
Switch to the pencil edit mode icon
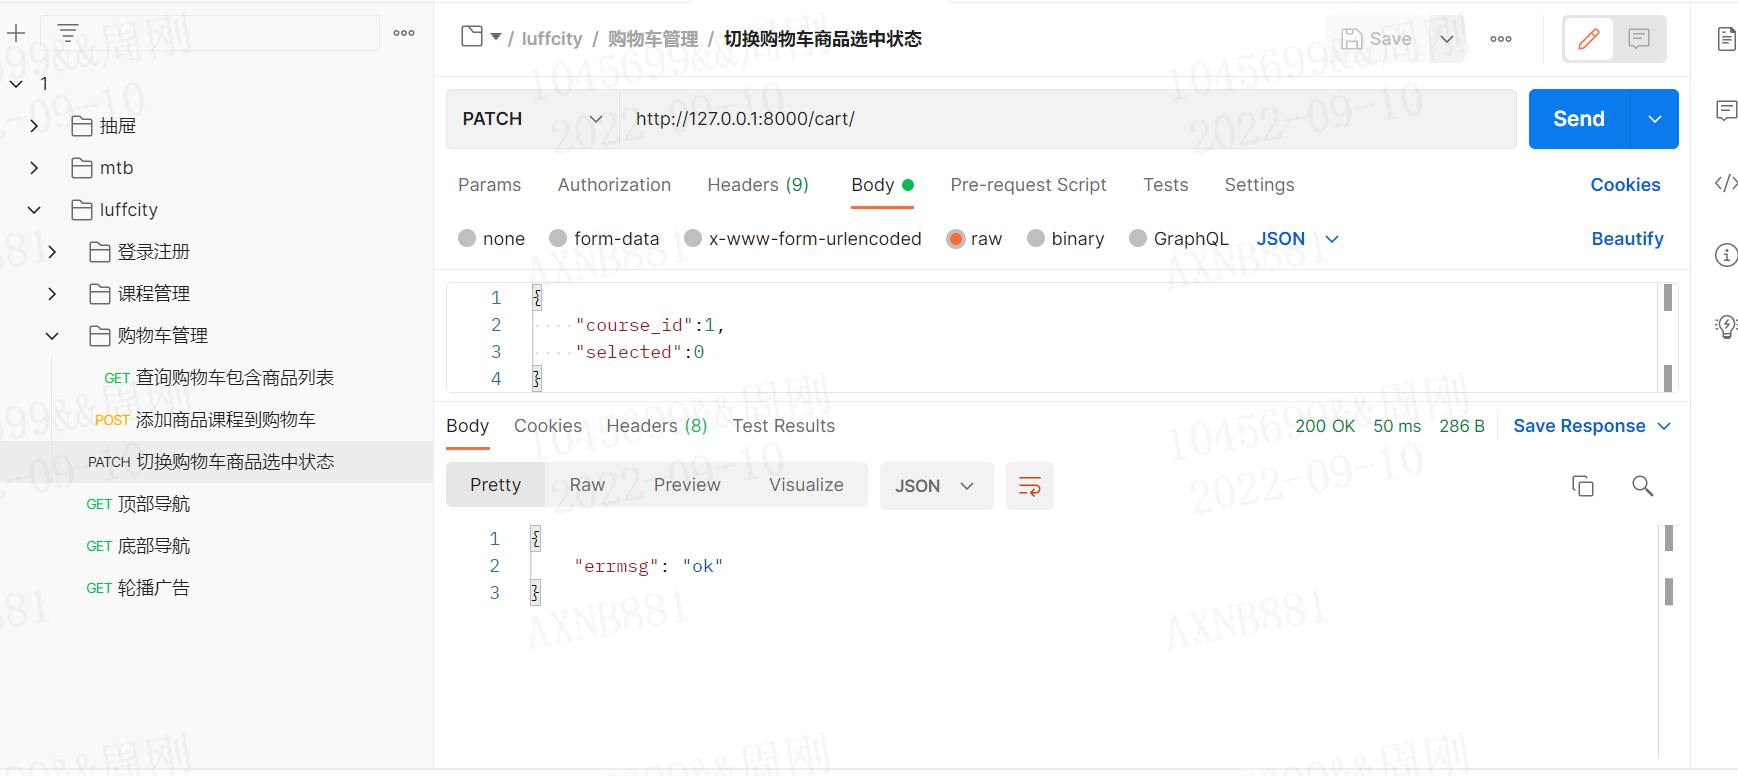(1589, 39)
